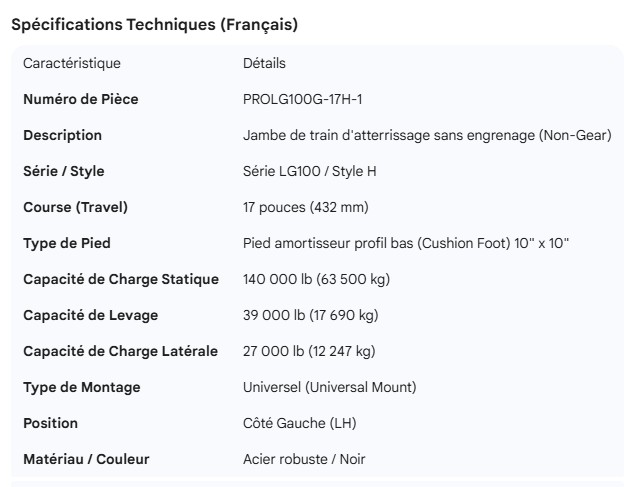Click the Spécifications Techniques (Français) heading

coord(154,25)
